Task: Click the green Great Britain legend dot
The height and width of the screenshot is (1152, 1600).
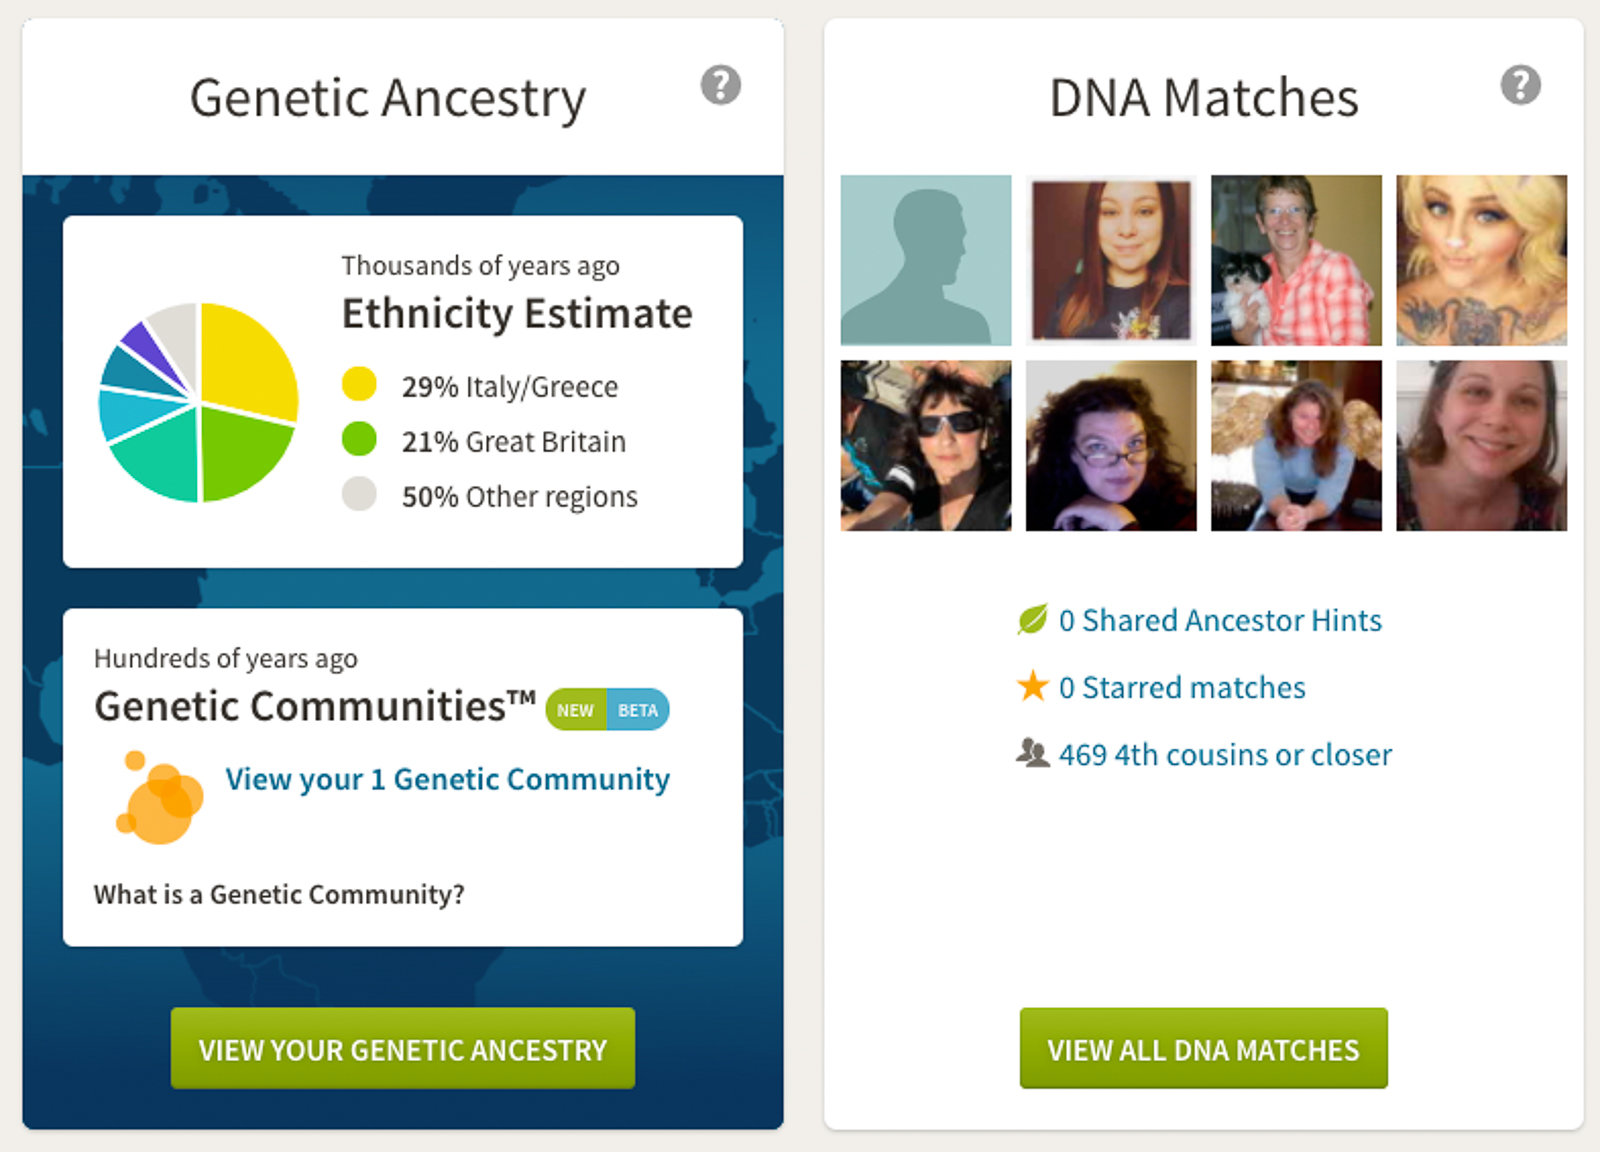Action: (x=359, y=439)
